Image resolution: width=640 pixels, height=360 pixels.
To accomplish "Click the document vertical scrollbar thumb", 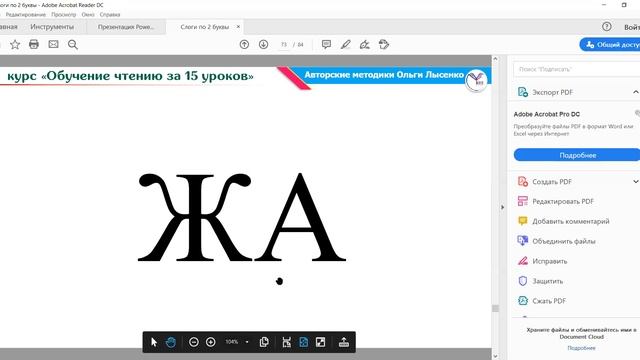I will pyautogui.click(x=495, y=308).
